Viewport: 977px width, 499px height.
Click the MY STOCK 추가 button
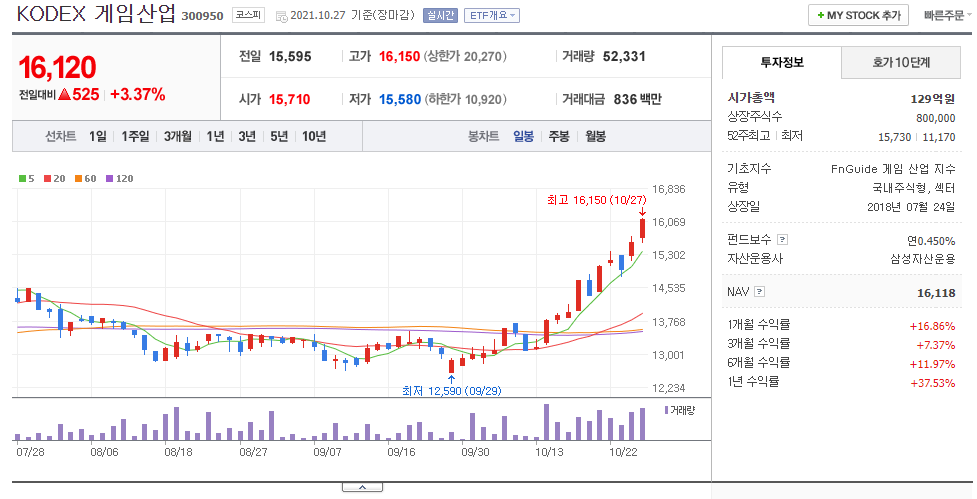point(858,15)
